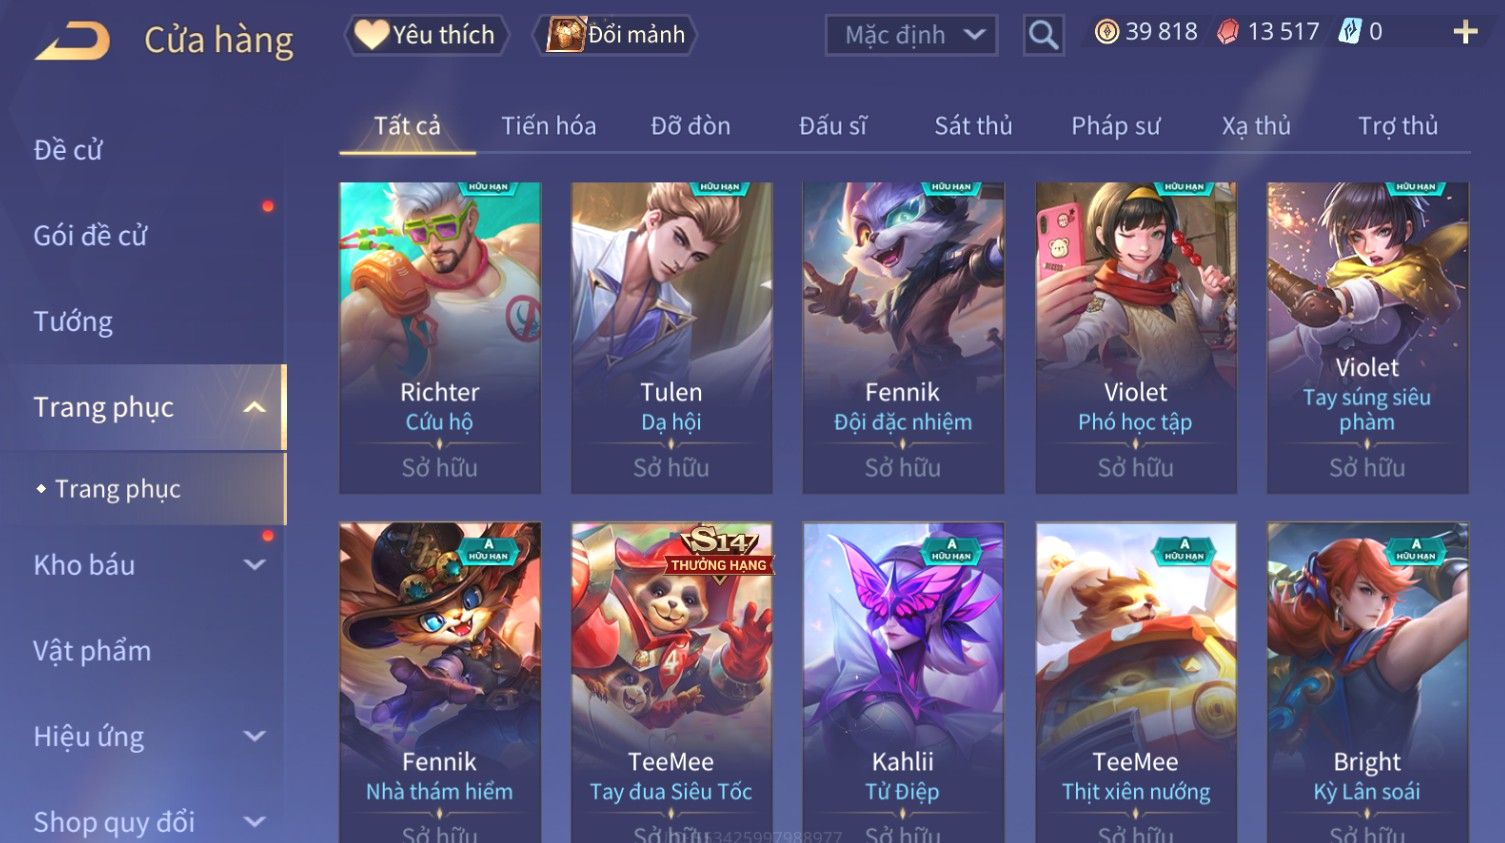Select the Richter Cứu hộ skin card
This screenshot has width=1505, height=843.
(x=440, y=337)
